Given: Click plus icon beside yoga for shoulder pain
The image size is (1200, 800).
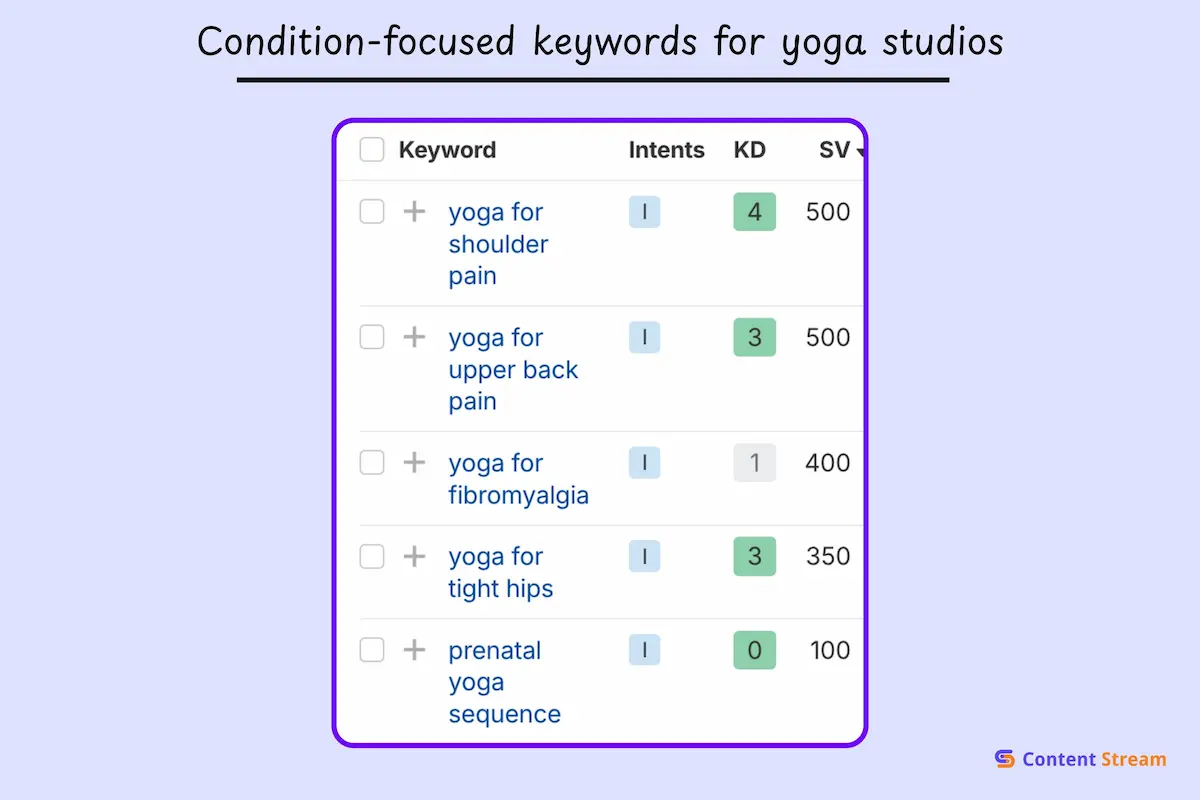Looking at the screenshot, I should click(x=414, y=212).
